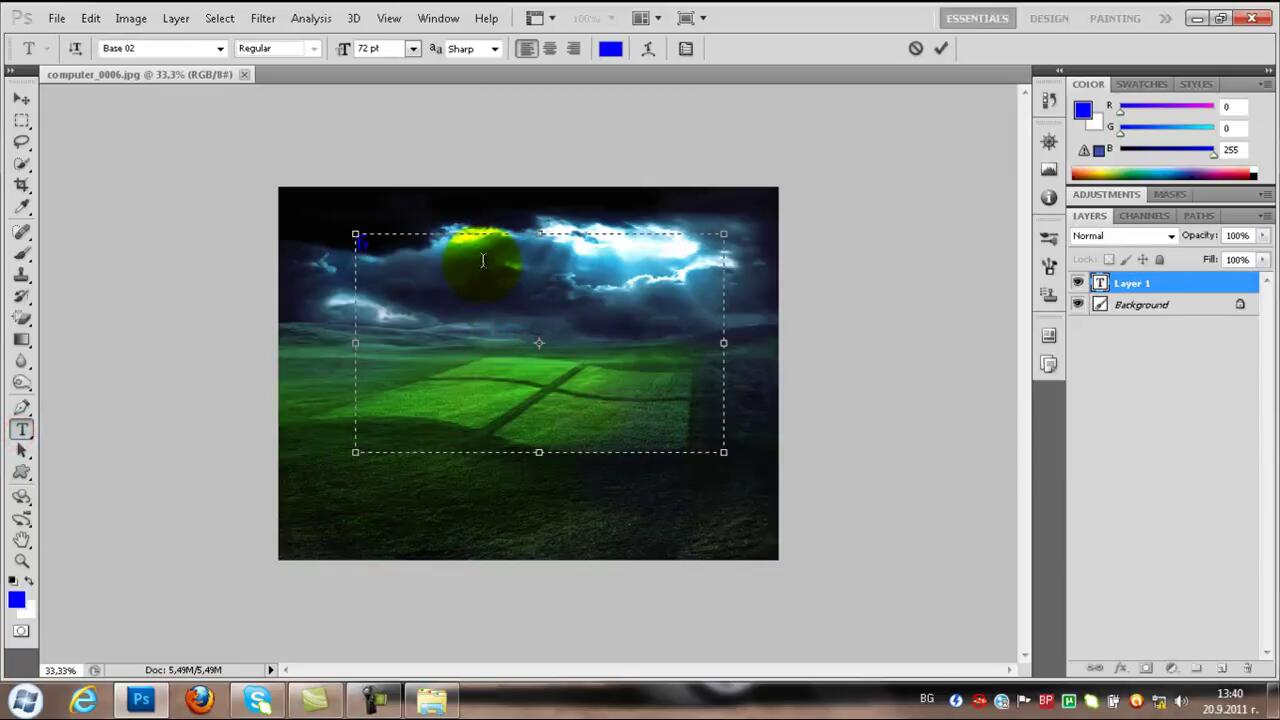Viewport: 1280px width, 720px height.
Task: Open Internet Explorer from the taskbar
Action: [83, 699]
